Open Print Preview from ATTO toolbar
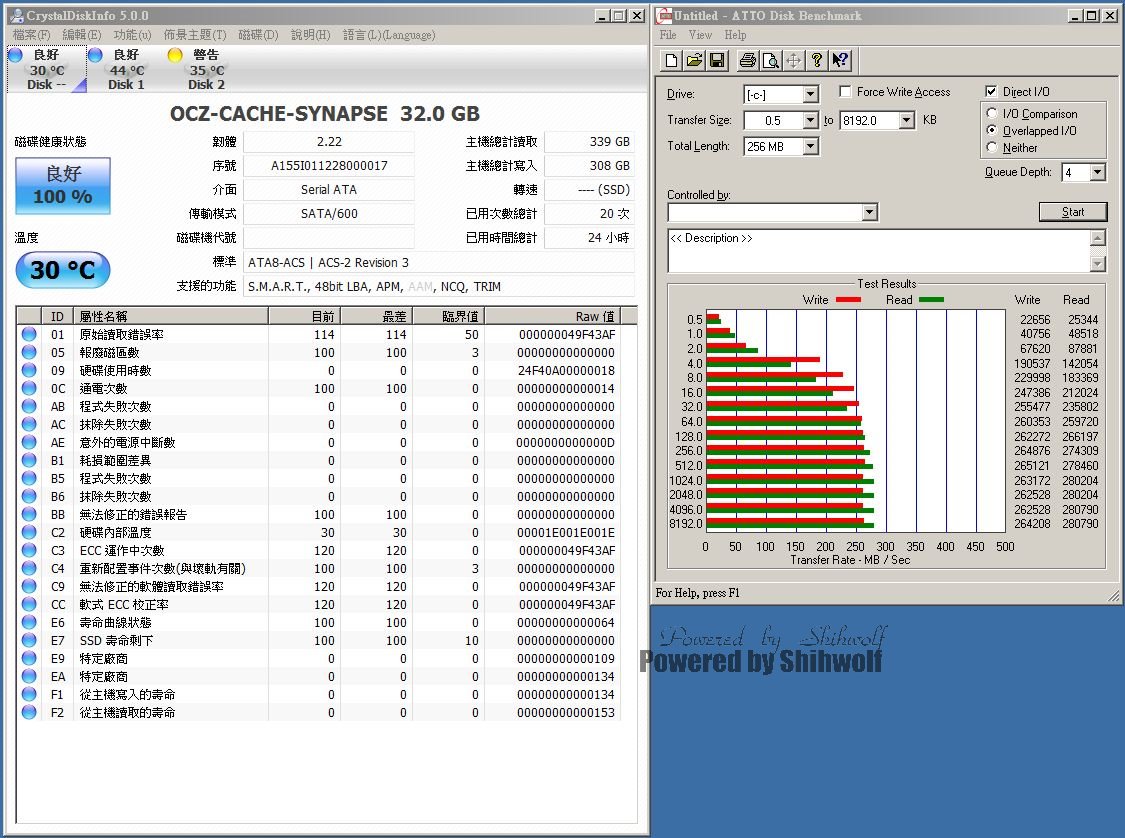The height and width of the screenshot is (838, 1125). point(771,60)
